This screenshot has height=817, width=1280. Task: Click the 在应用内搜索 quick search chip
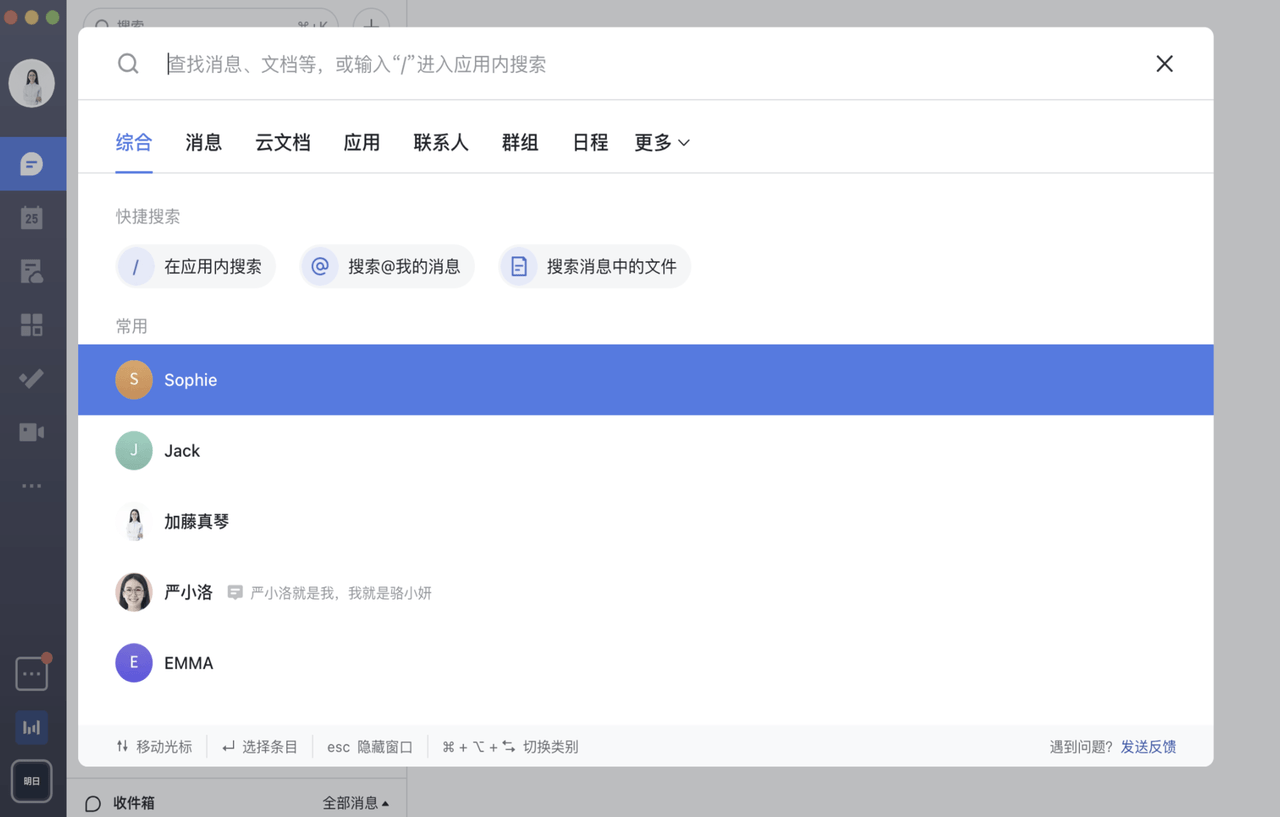pos(196,267)
